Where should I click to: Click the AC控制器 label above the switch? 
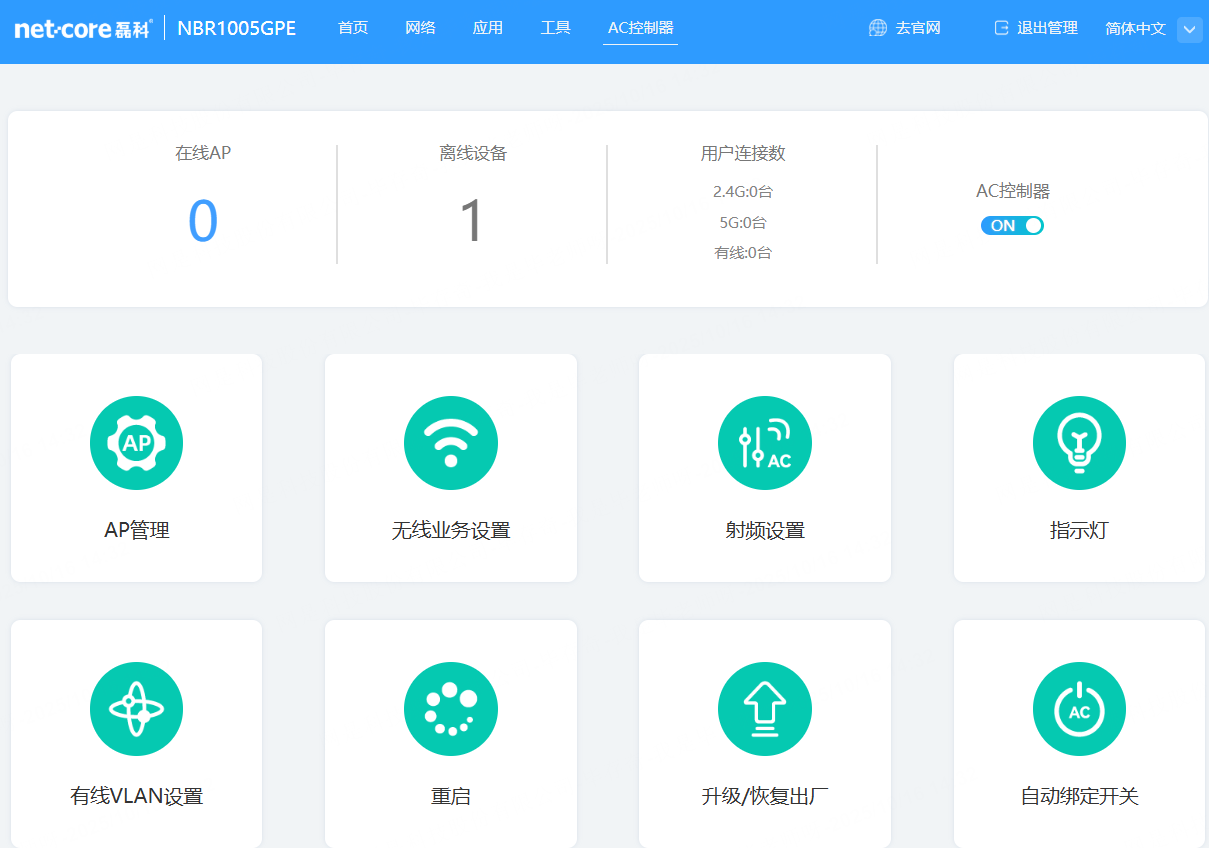click(1013, 191)
